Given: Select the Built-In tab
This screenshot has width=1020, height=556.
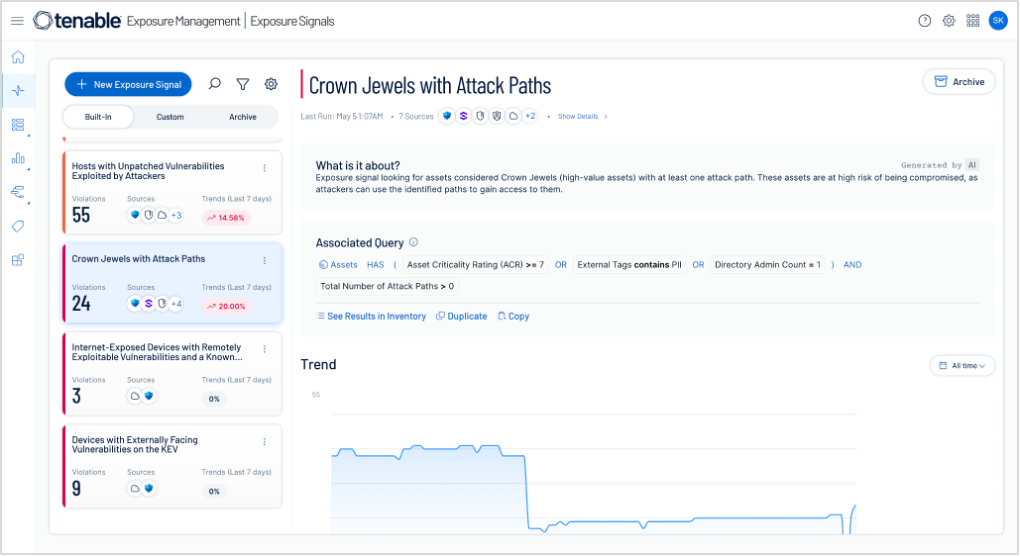Looking at the screenshot, I should click(98, 117).
